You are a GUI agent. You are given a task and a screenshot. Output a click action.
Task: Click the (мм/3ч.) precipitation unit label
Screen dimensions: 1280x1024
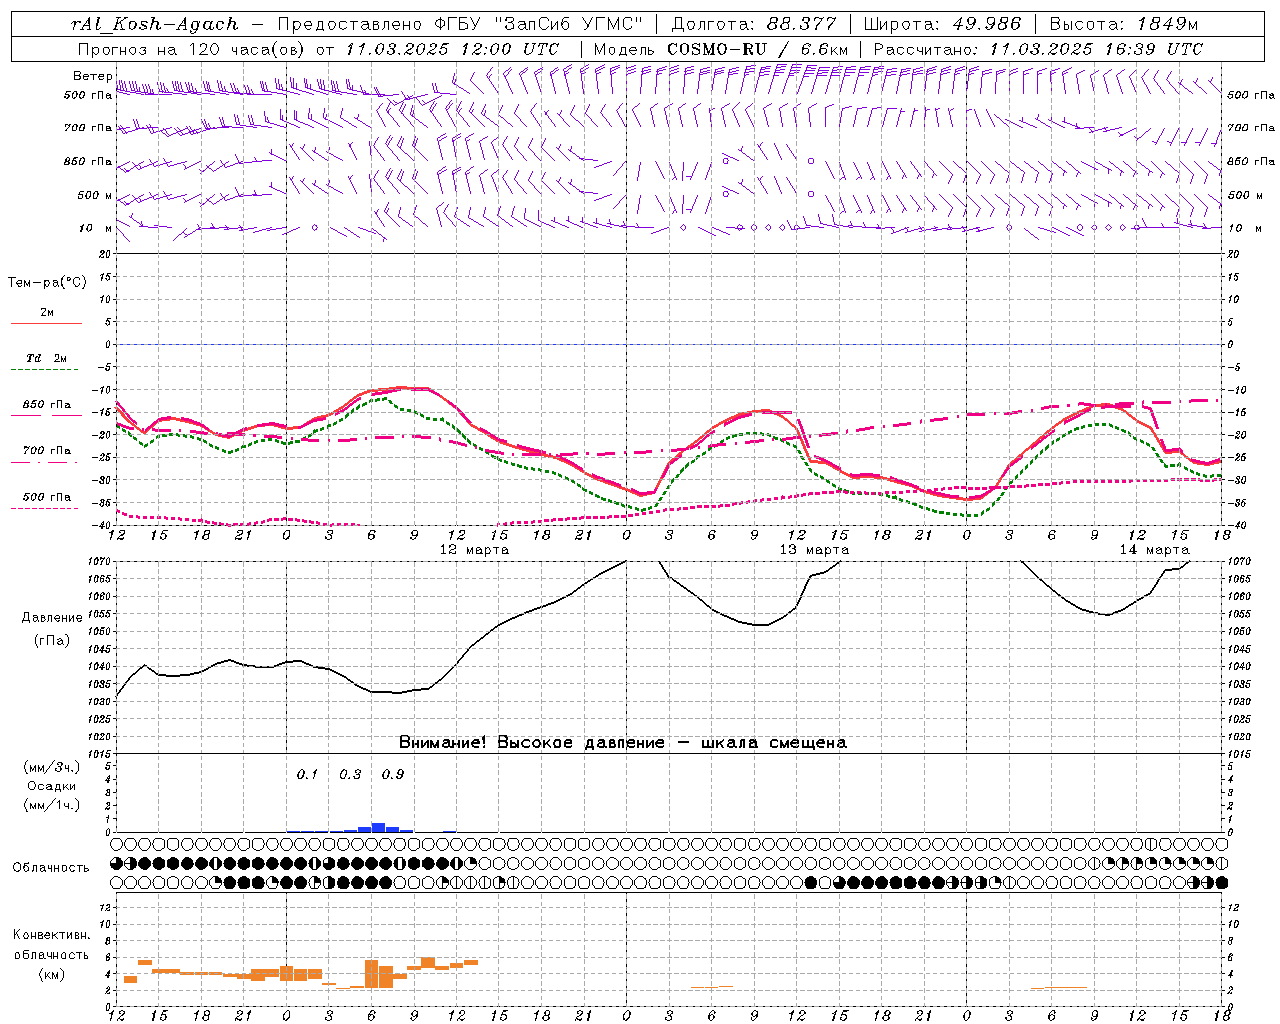pyautogui.click(x=52, y=767)
